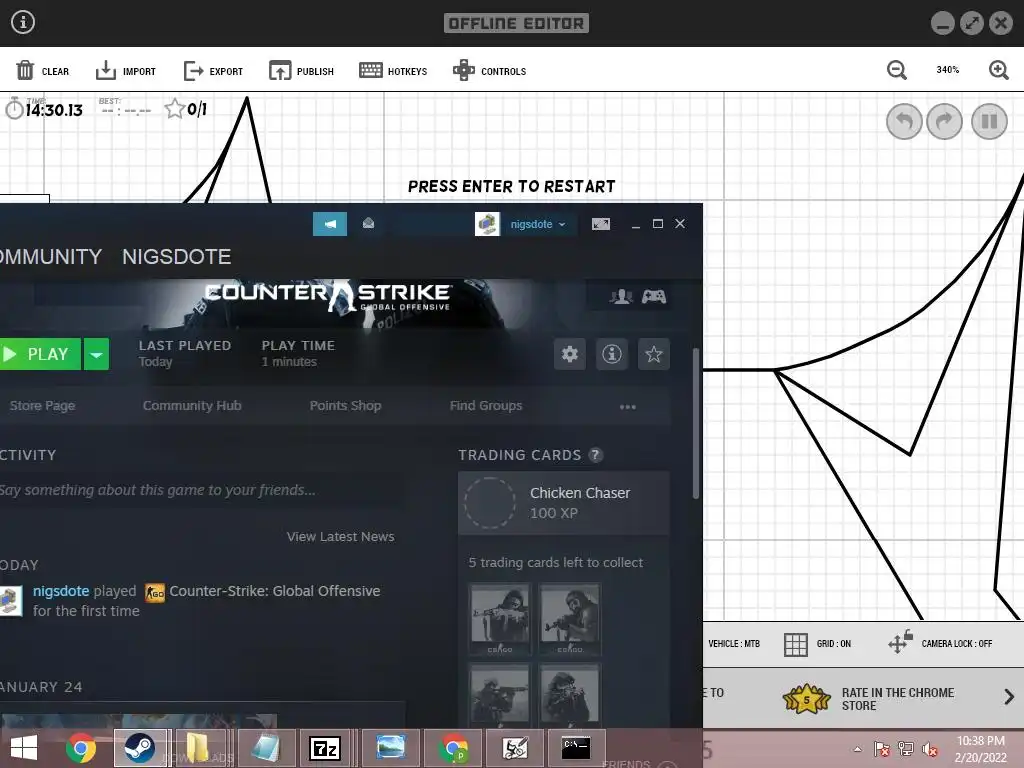Click the 14:30.13 timer readout
Screen dimensions: 1024x768
[54, 110]
